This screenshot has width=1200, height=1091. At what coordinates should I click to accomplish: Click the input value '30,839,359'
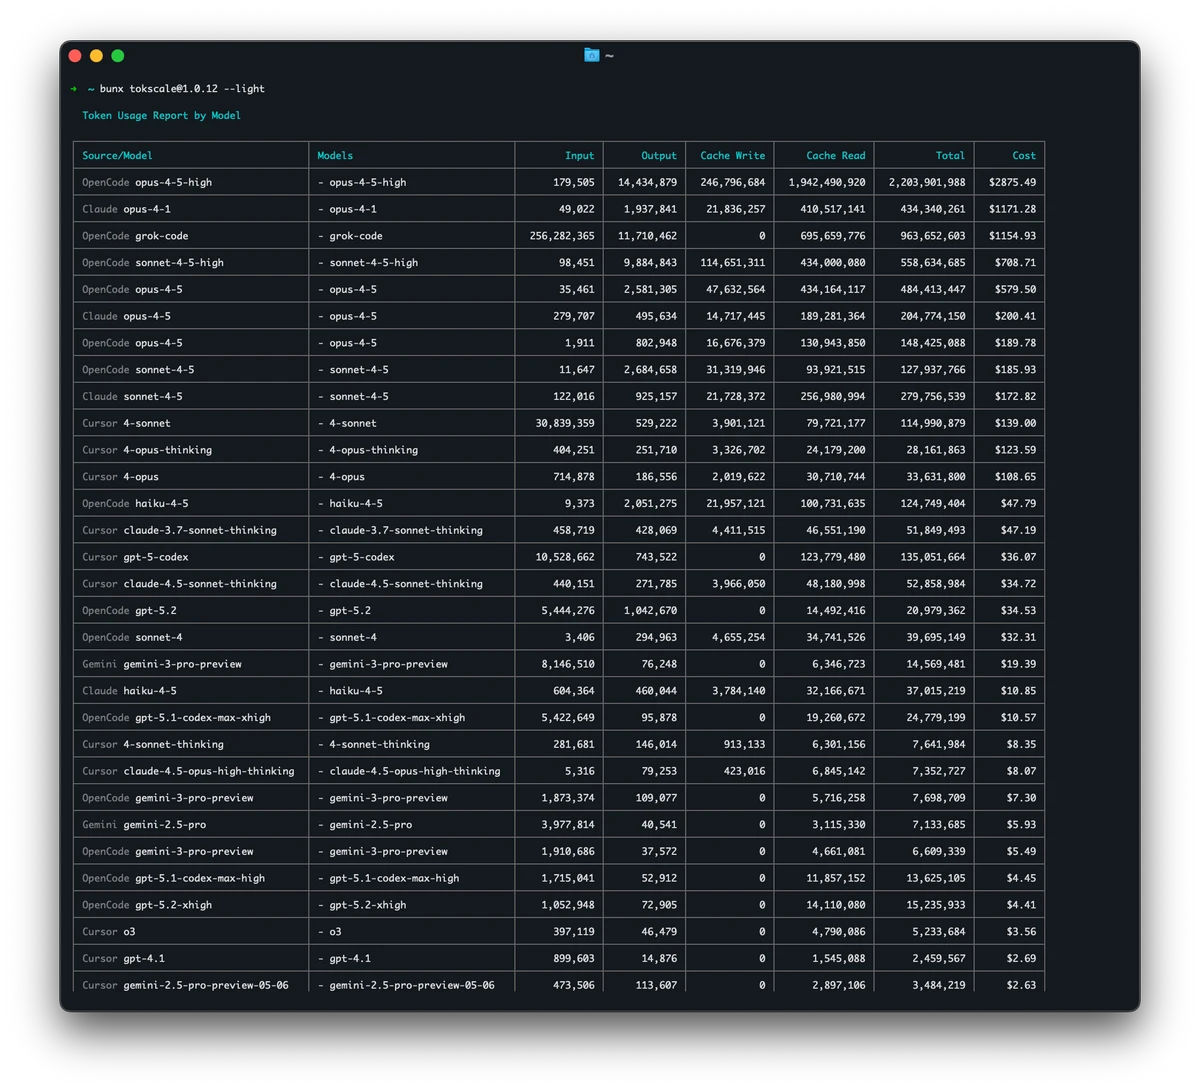(x=565, y=423)
